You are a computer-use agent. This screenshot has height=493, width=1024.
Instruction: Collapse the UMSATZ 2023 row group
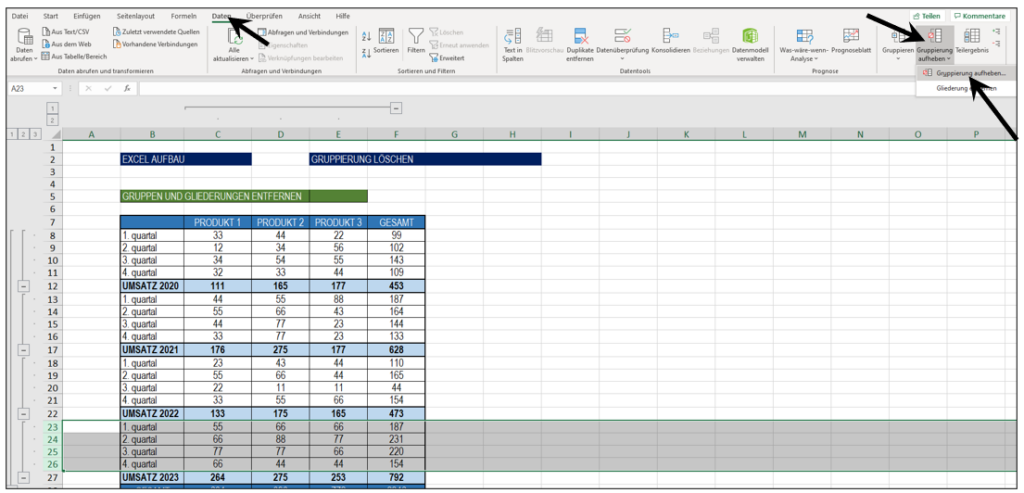coord(23,477)
